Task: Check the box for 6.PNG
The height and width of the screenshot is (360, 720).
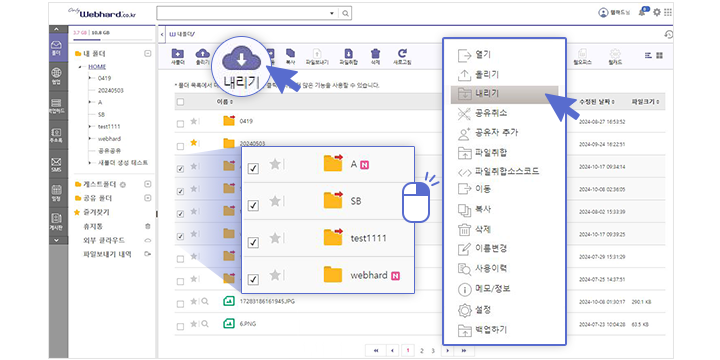Action: [x=180, y=326]
